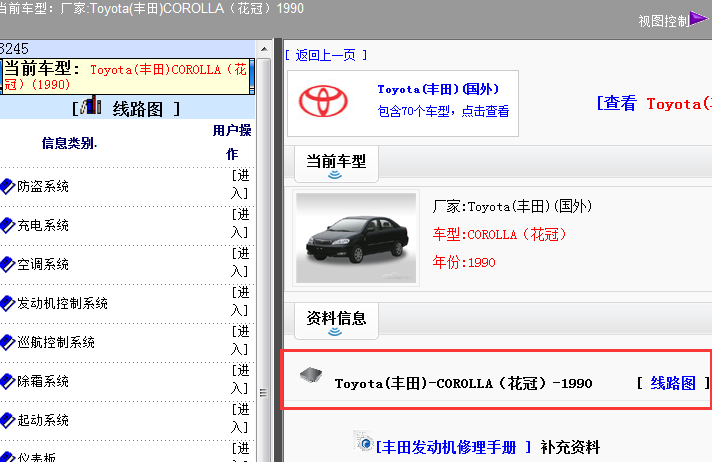
Task: Click the 信息类别 column header
Action: [x=69, y=143]
